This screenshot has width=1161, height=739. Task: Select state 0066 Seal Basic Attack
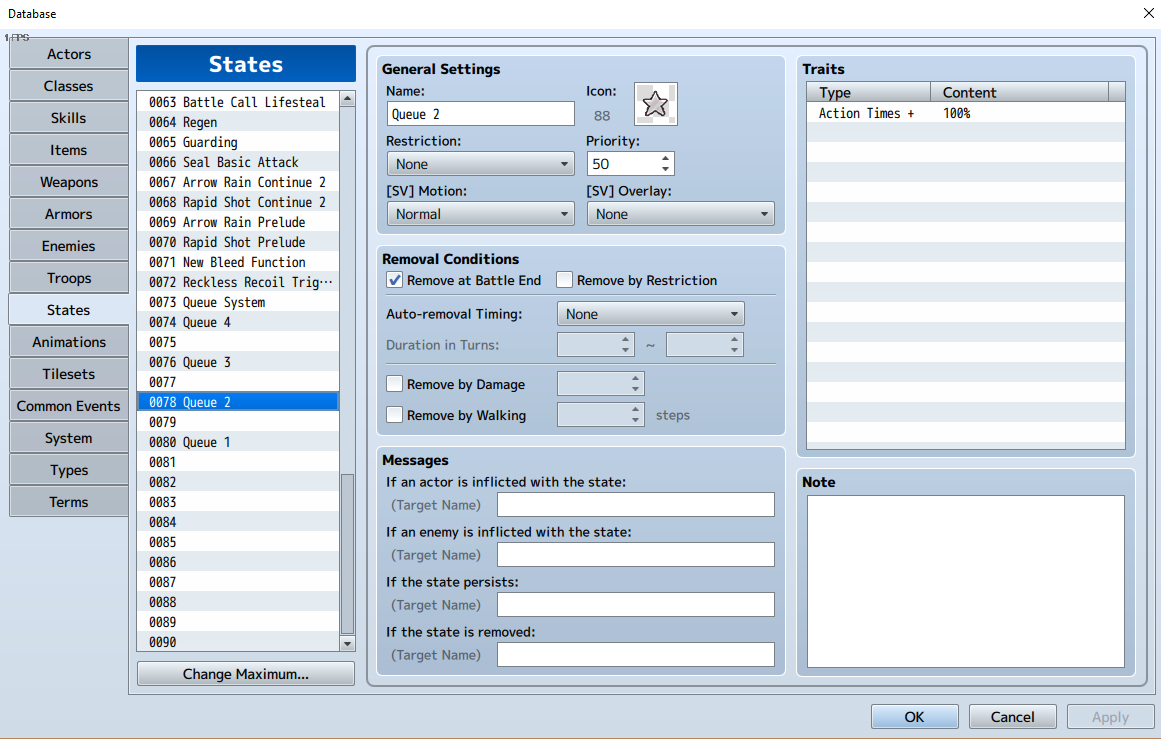[238, 162]
